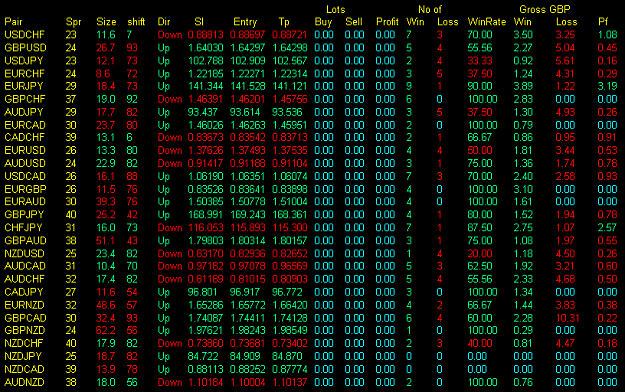Viewport: 625px width, 392px height.
Task: Select CADJPY stop loss 96.801
Action: 202,292
